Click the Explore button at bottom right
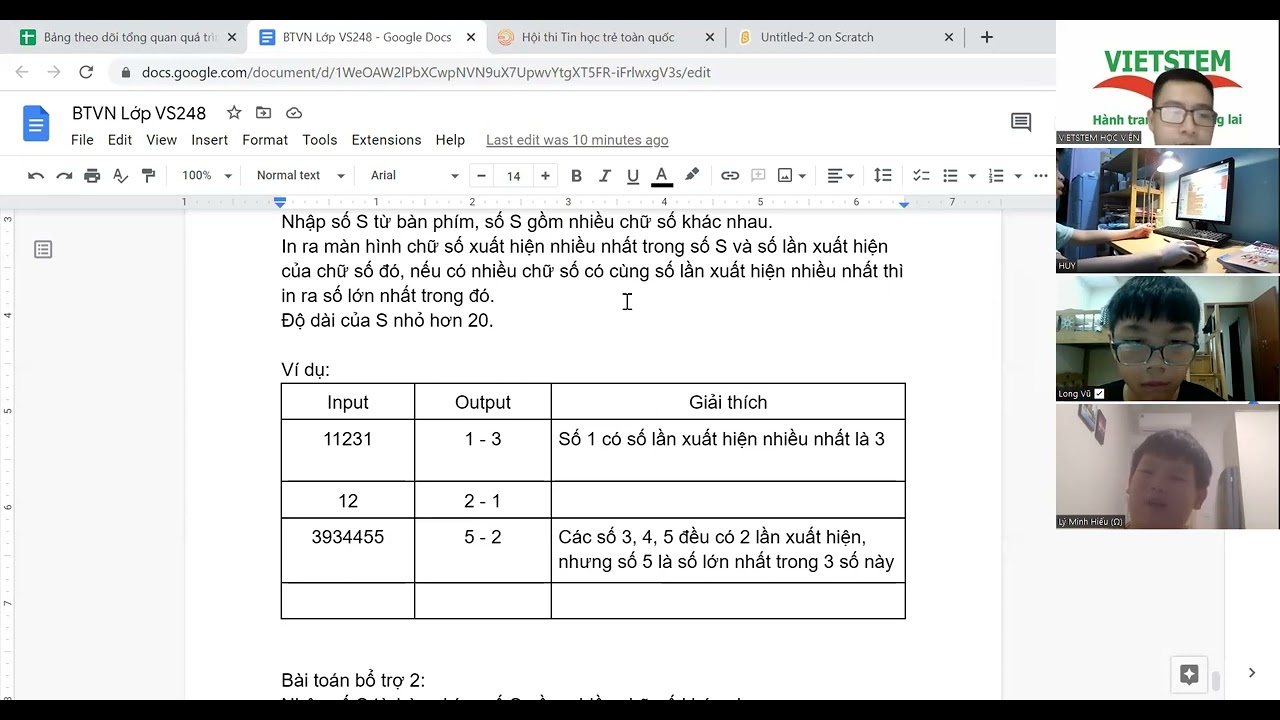The height and width of the screenshot is (720, 1280). click(1189, 674)
